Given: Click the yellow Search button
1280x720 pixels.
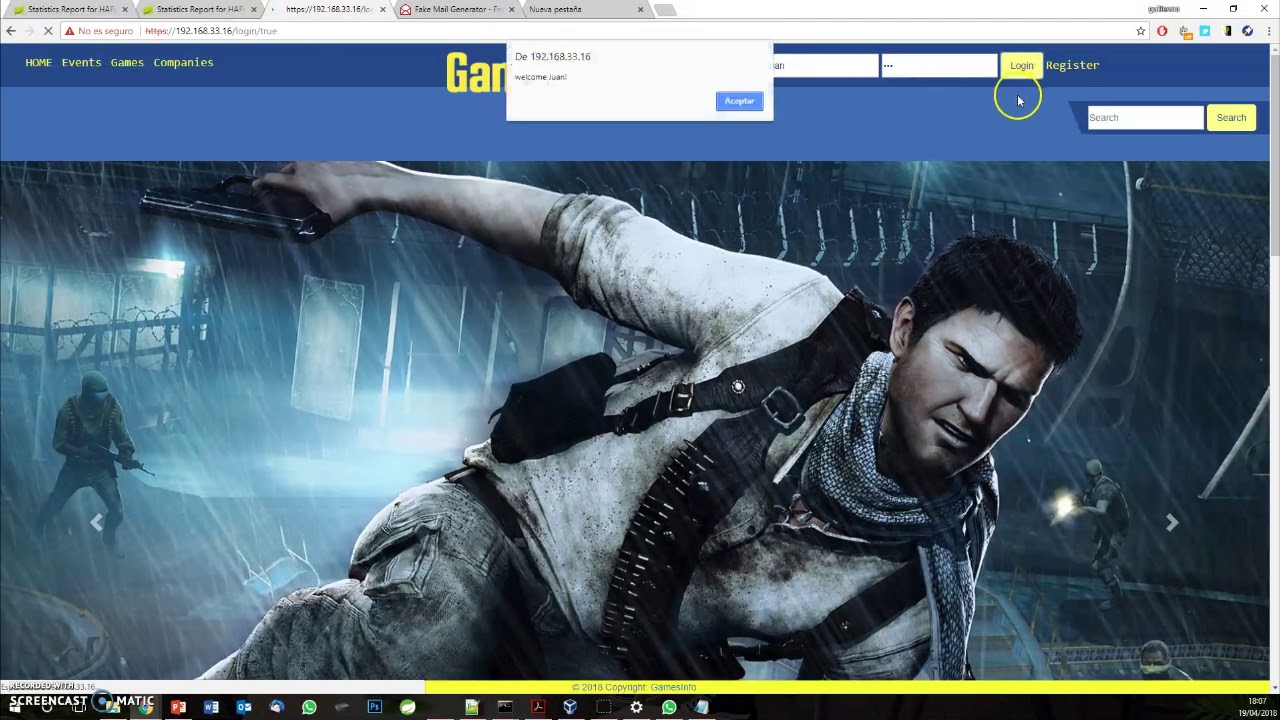Looking at the screenshot, I should [1231, 118].
